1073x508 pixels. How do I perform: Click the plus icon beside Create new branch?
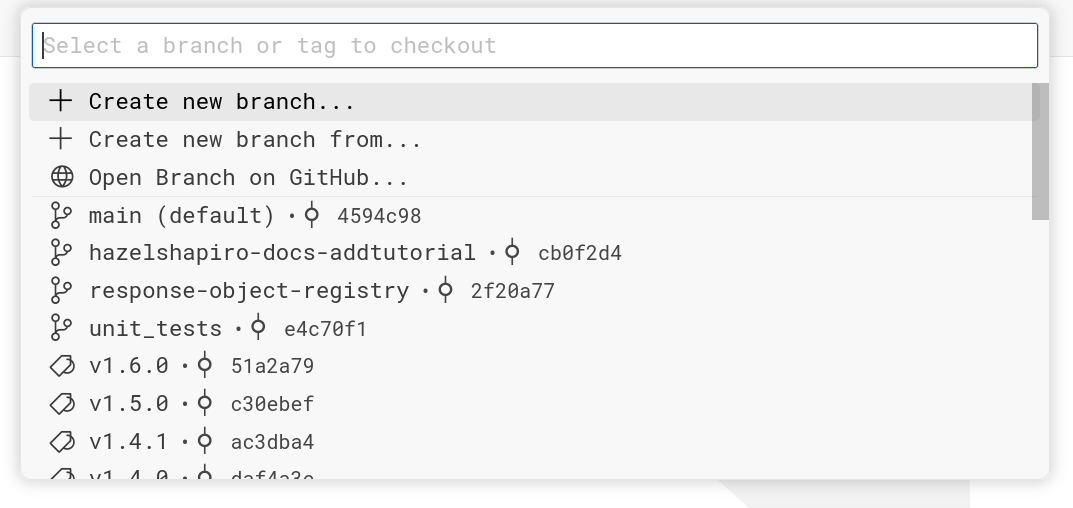coord(61,101)
